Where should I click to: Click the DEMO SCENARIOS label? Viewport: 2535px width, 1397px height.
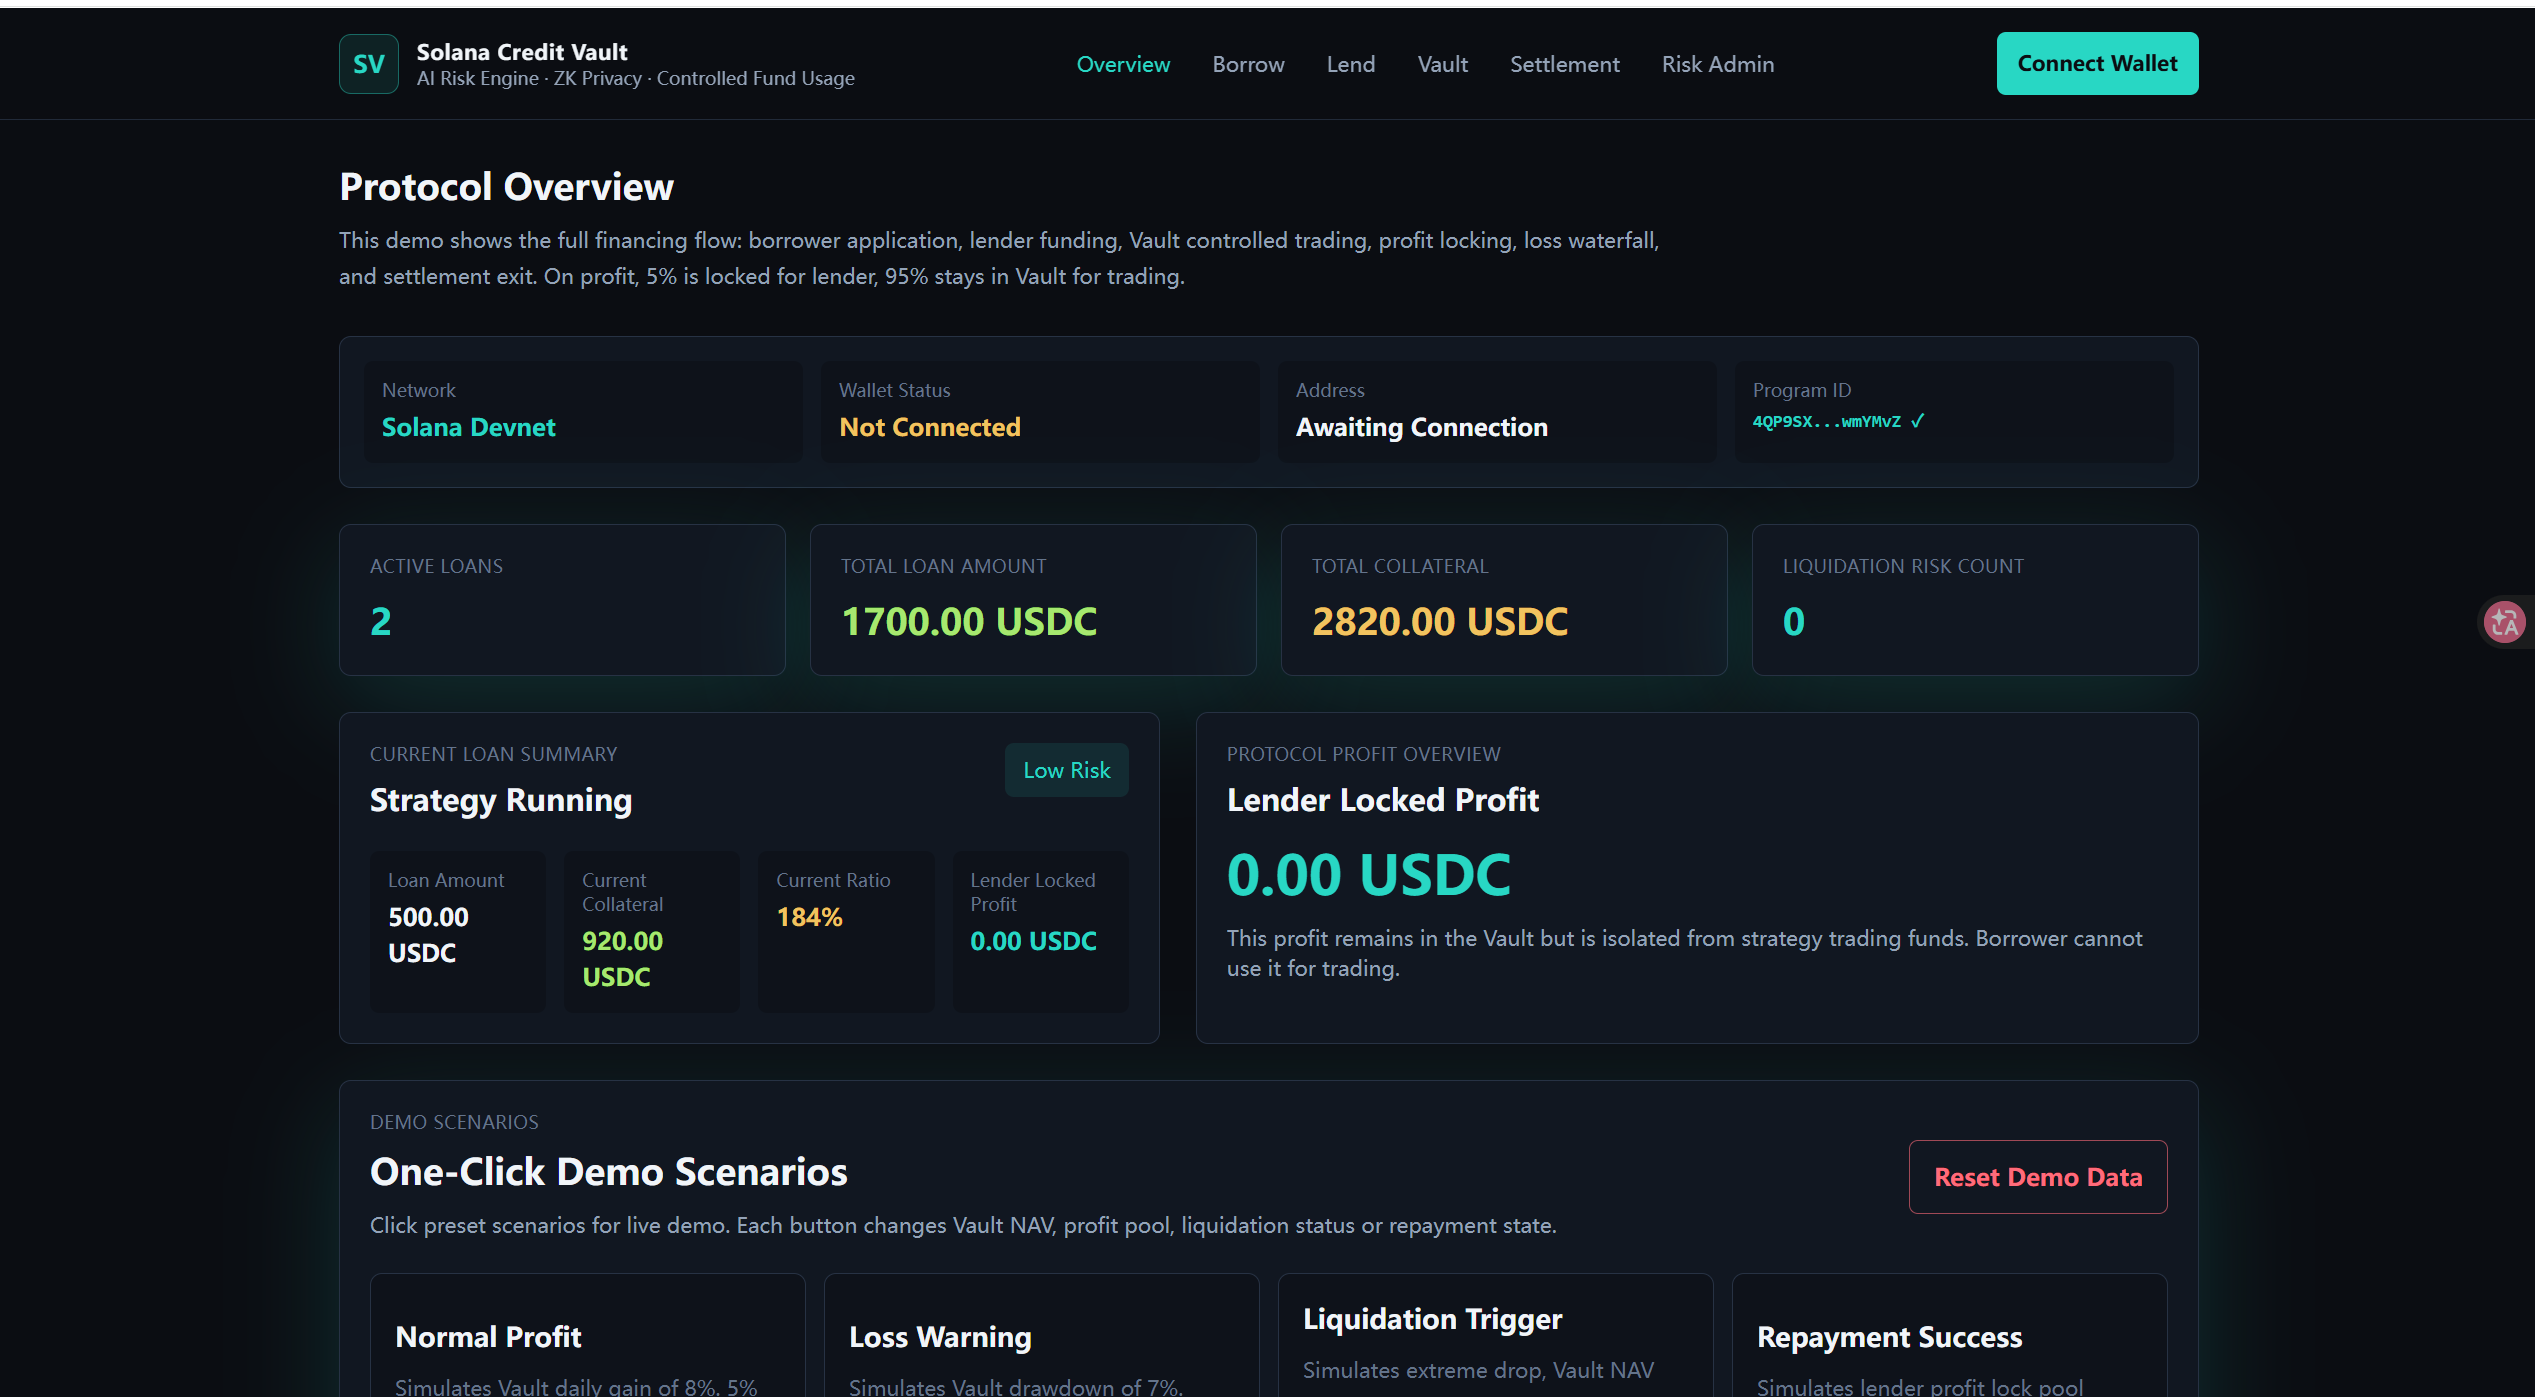454,1122
